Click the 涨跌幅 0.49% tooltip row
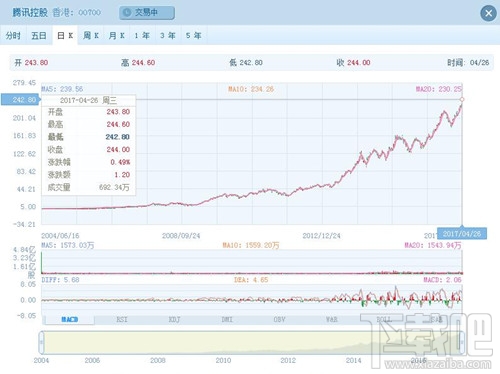The height and width of the screenshot is (374, 500). (89, 162)
